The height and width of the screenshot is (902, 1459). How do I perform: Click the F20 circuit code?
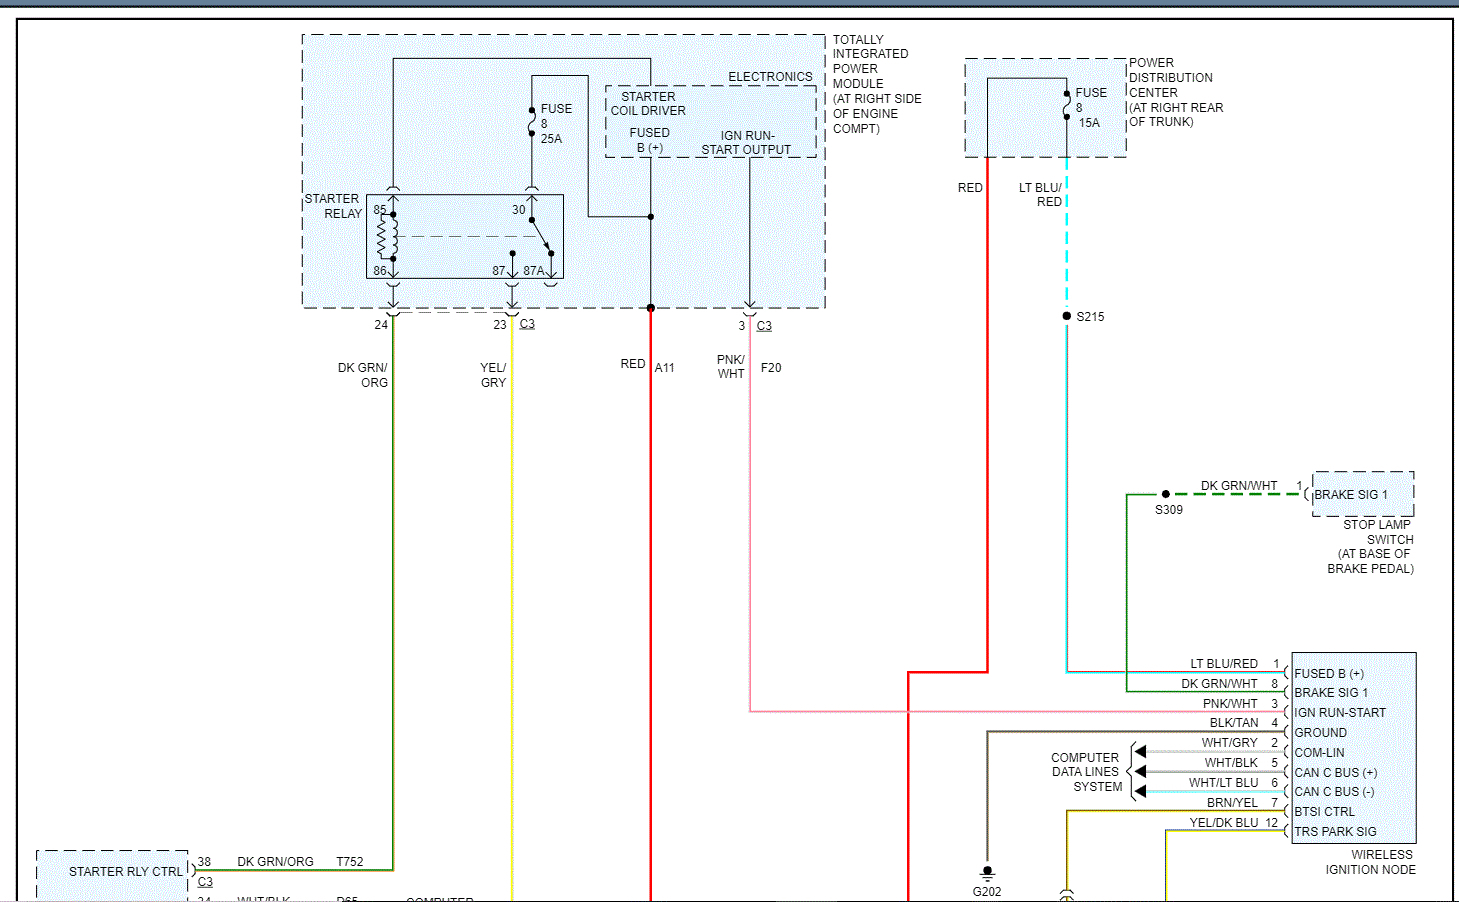point(771,368)
